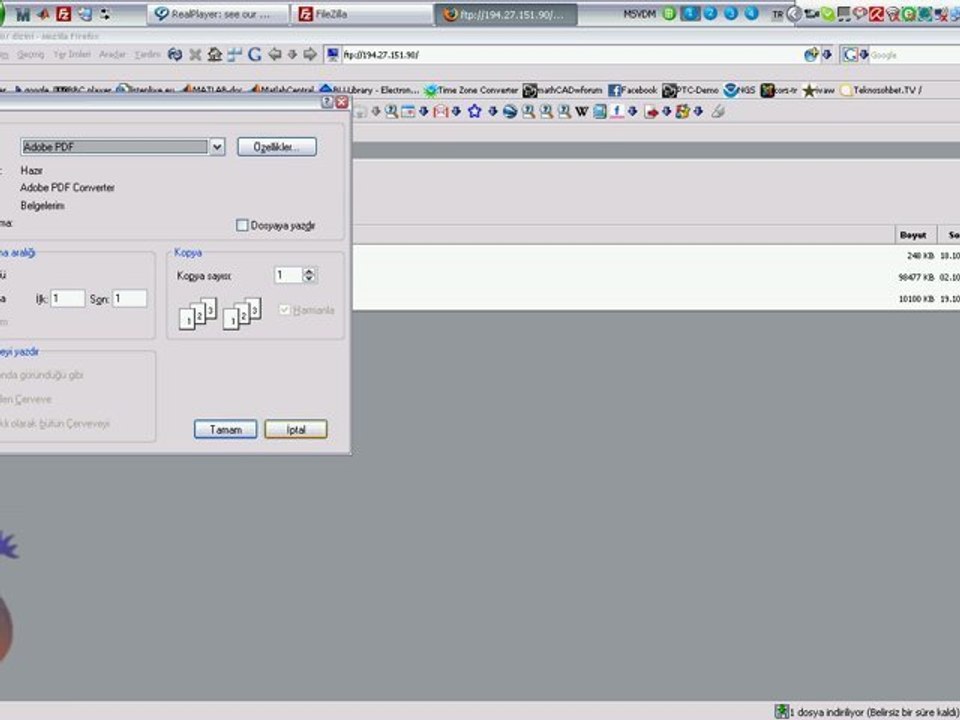Click the back arrow navigation icon
The height and width of the screenshot is (720, 960).
click(275, 54)
